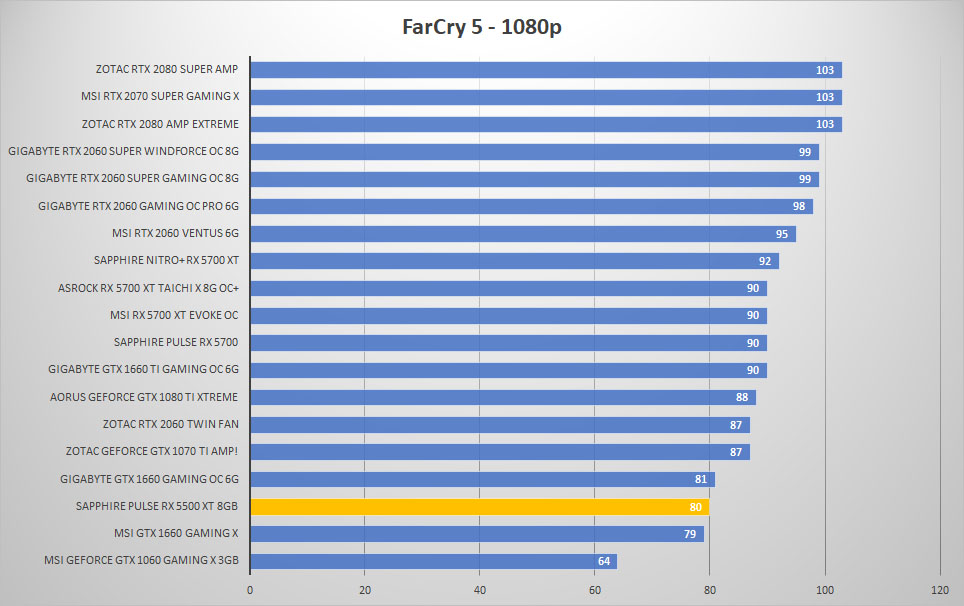The image size is (964, 606).
Task: Click the axis tick label 20
Action: tap(365, 590)
